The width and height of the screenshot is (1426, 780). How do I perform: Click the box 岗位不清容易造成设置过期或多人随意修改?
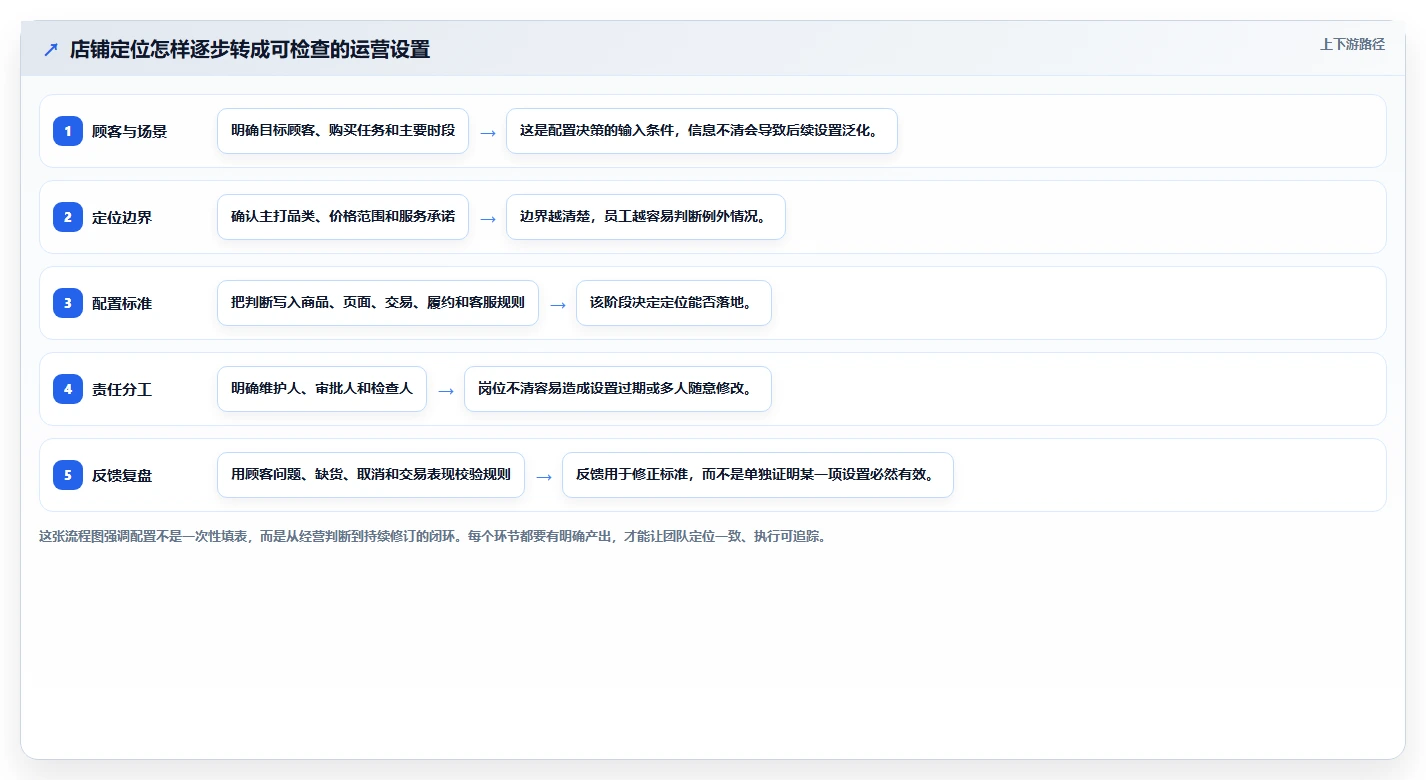[618, 389]
